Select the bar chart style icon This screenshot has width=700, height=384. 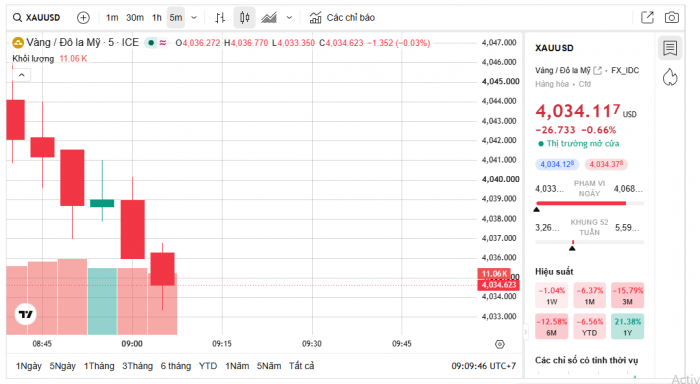(x=220, y=18)
